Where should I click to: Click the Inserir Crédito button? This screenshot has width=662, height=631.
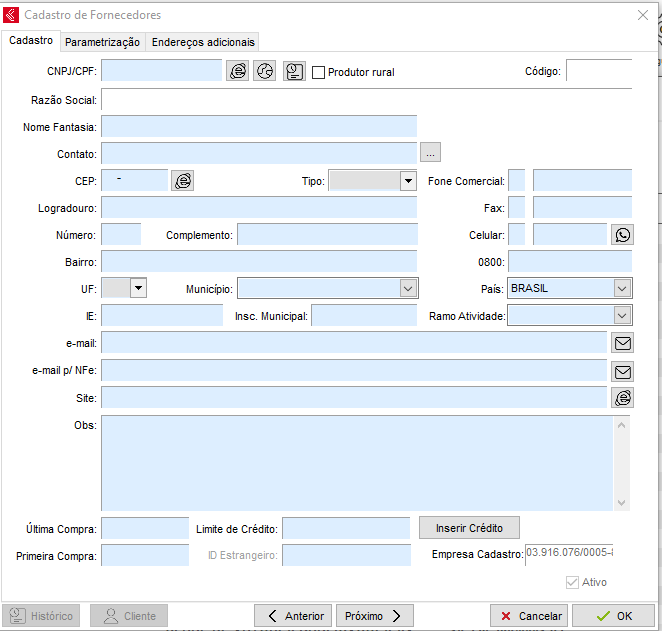pyautogui.click(x=469, y=527)
